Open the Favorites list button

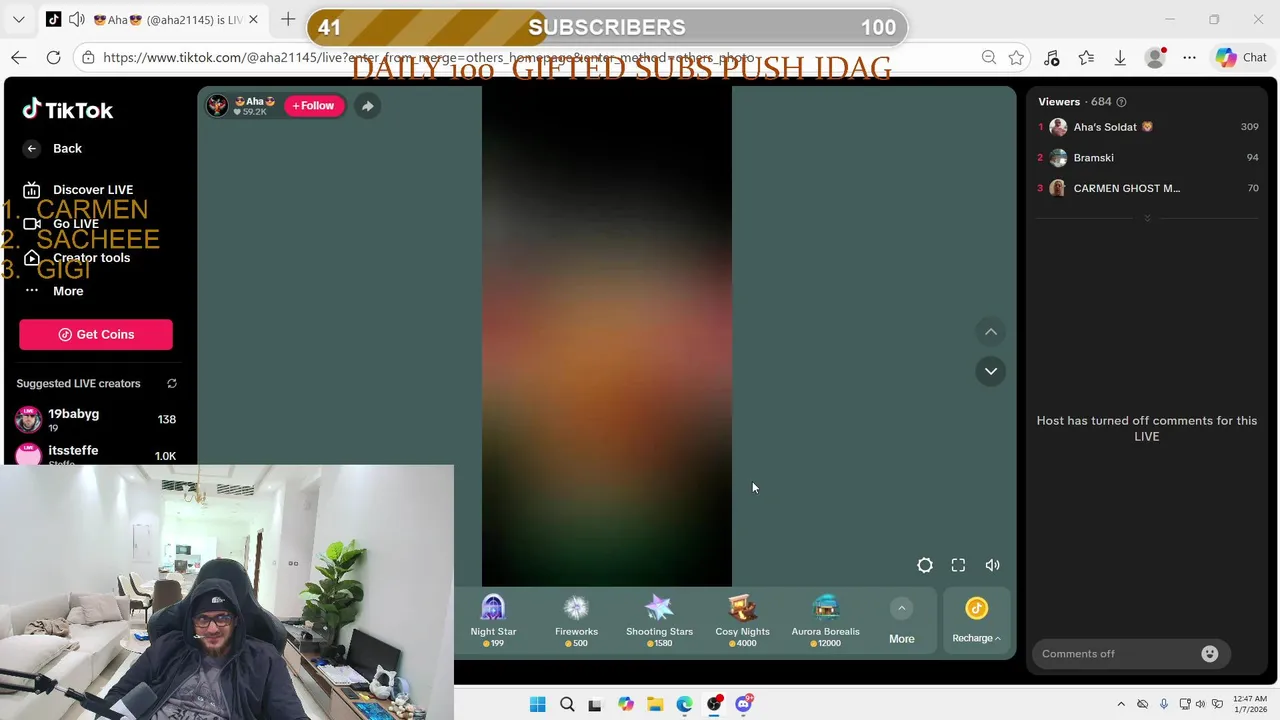[1086, 58]
